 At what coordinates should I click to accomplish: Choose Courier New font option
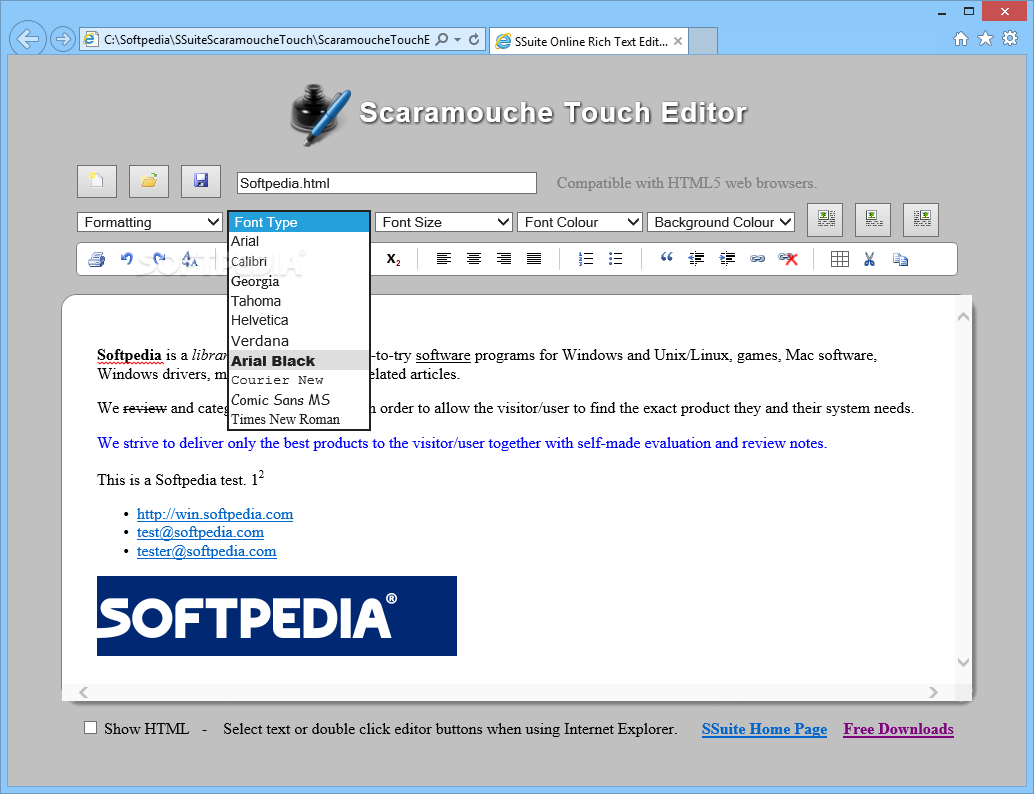coord(299,380)
